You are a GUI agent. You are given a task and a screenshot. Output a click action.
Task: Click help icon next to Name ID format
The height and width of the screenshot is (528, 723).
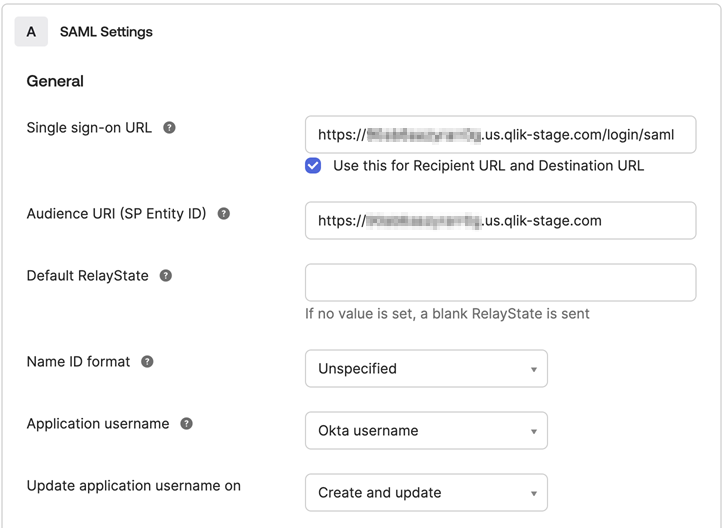147,362
